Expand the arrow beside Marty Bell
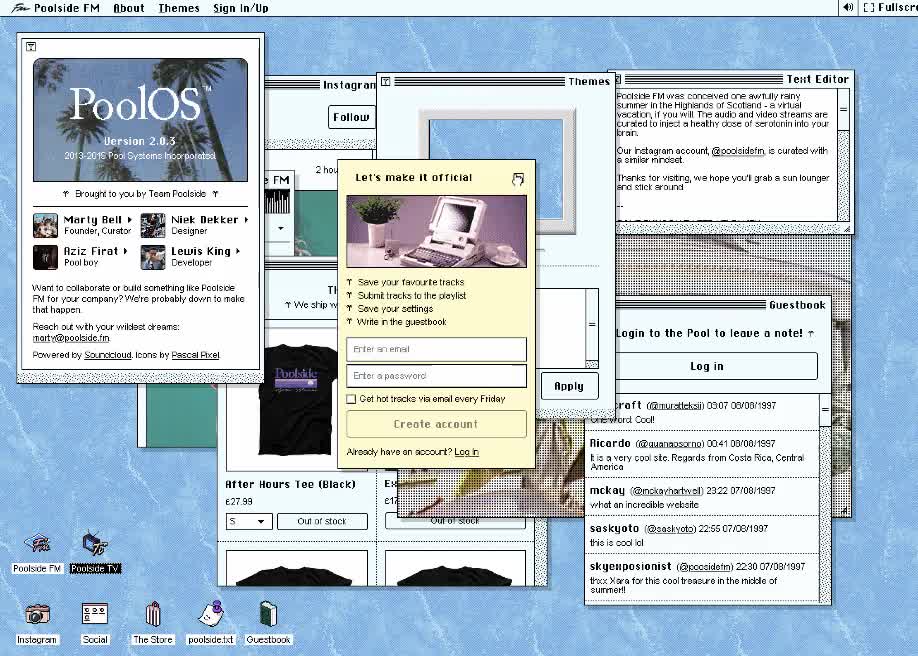918x656 pixels. [x=129, y=220]
